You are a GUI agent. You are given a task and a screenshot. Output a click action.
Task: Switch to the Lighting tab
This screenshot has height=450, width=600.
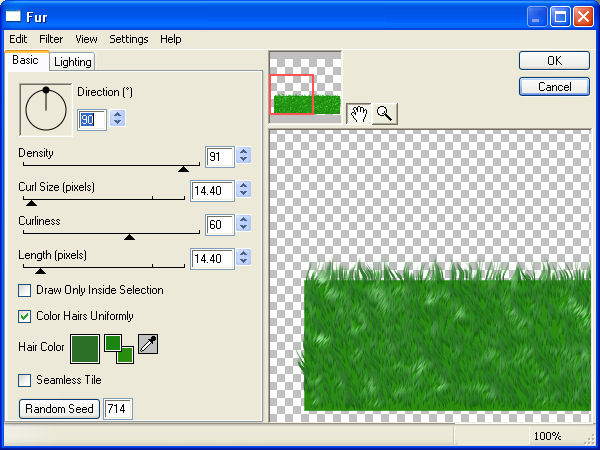[x=72, y=62]
